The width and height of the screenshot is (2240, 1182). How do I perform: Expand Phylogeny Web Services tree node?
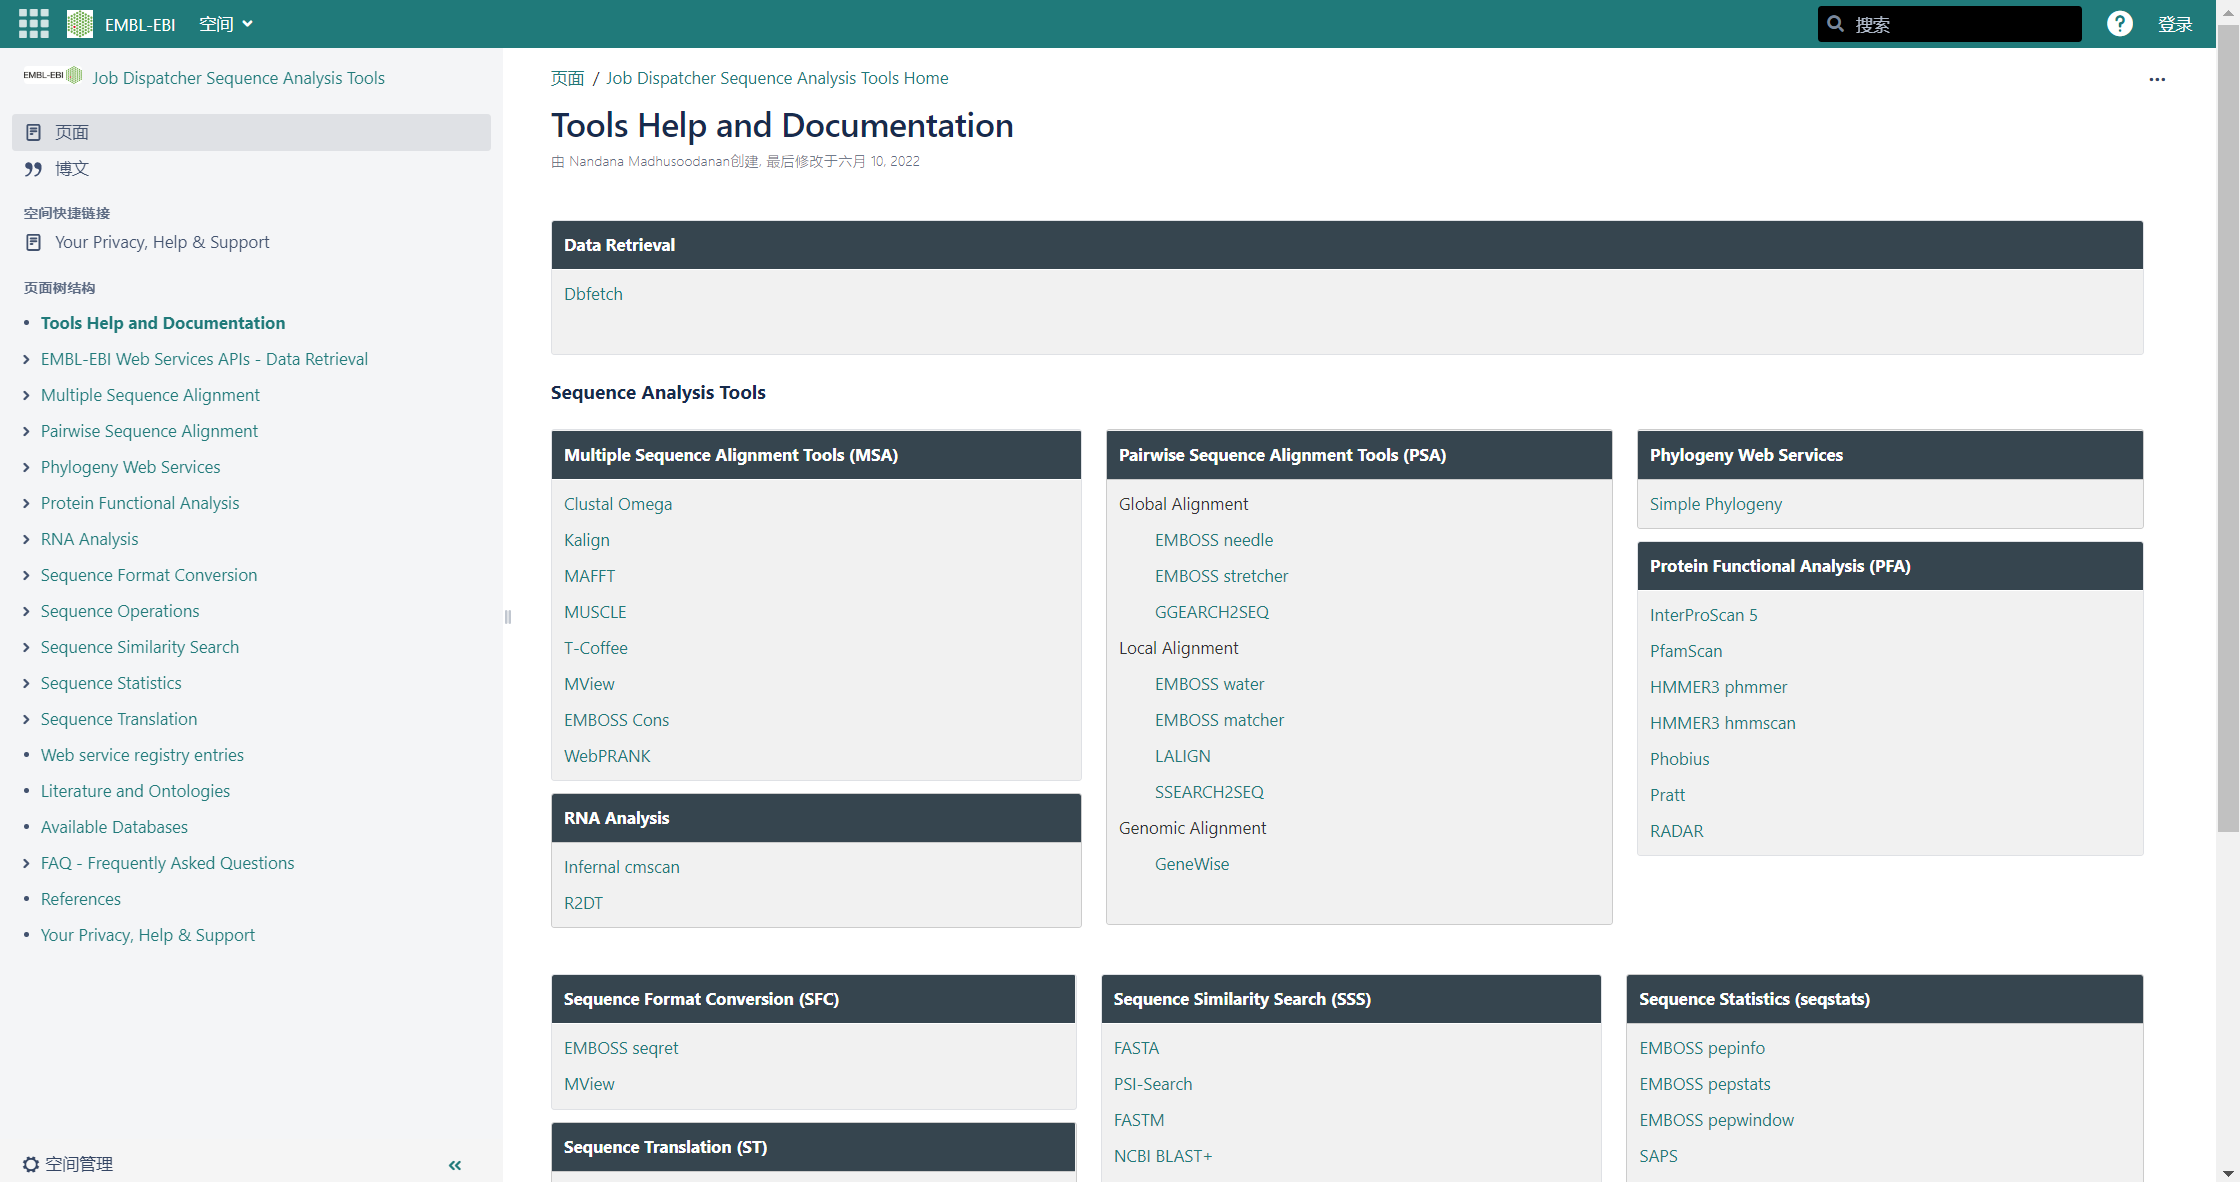[26, 467]
